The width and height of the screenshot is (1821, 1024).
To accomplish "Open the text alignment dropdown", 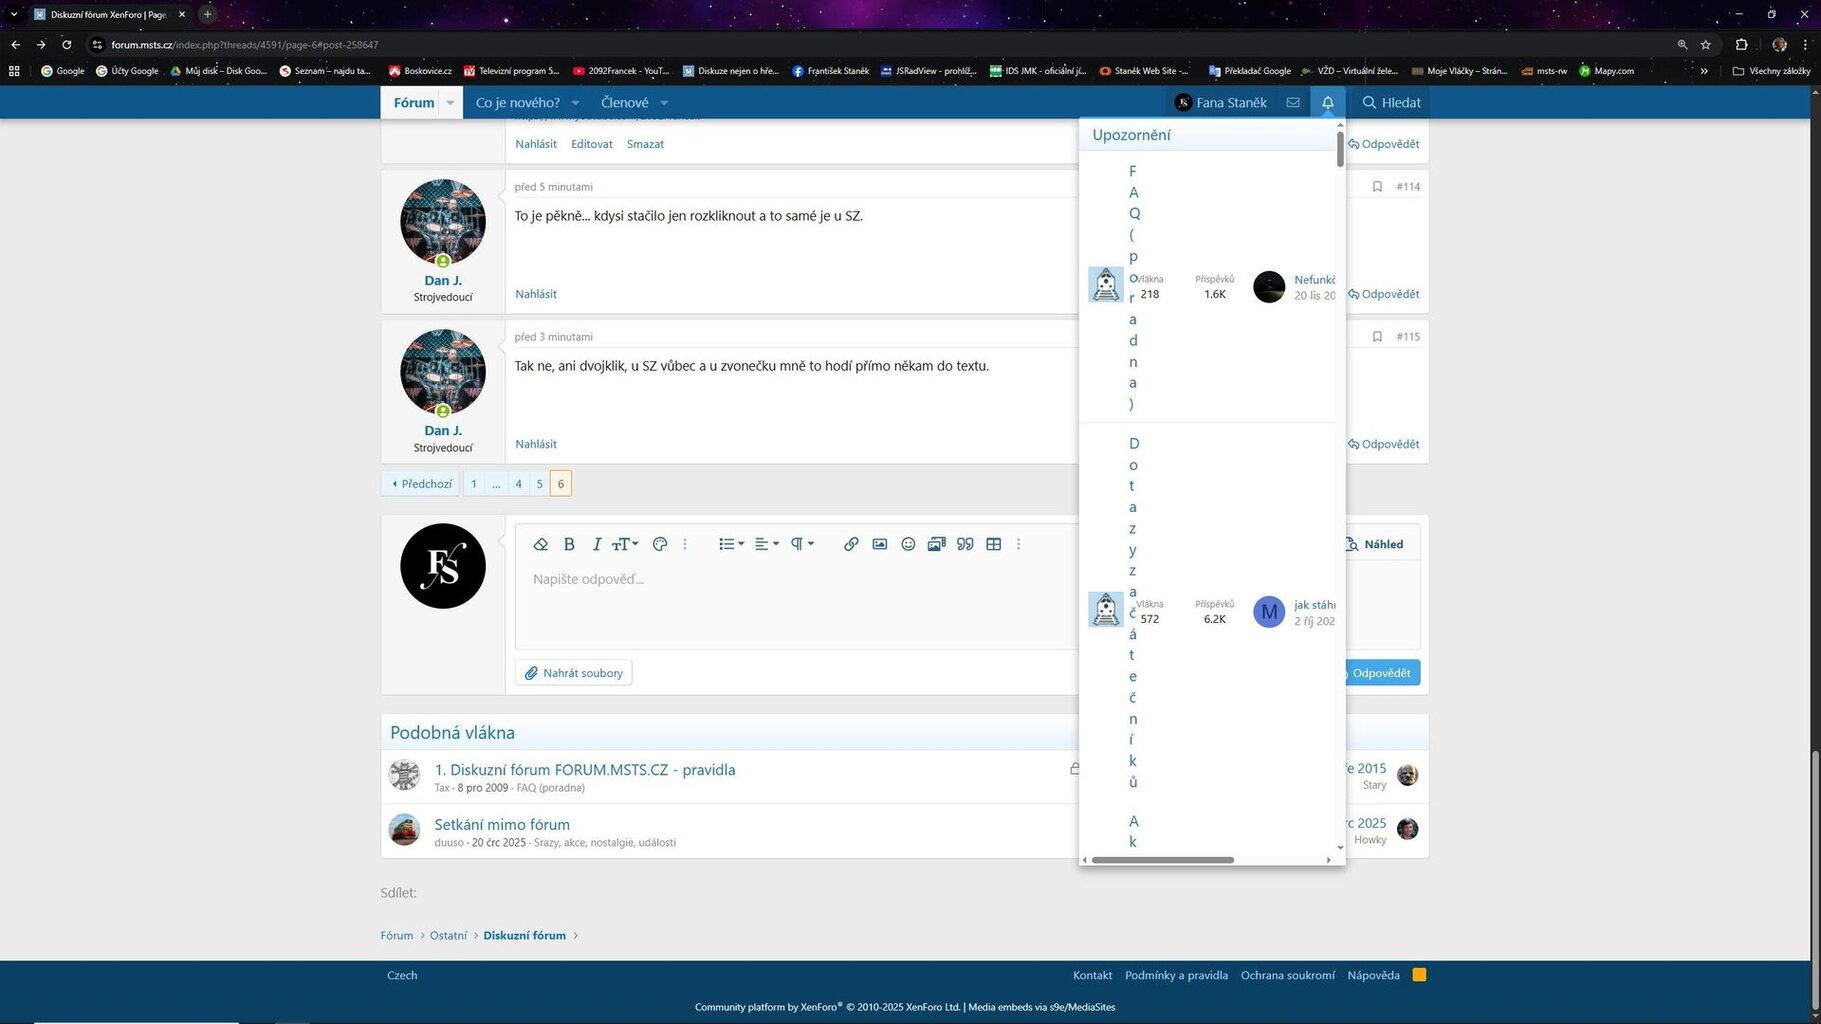I will tap(766, 544).
